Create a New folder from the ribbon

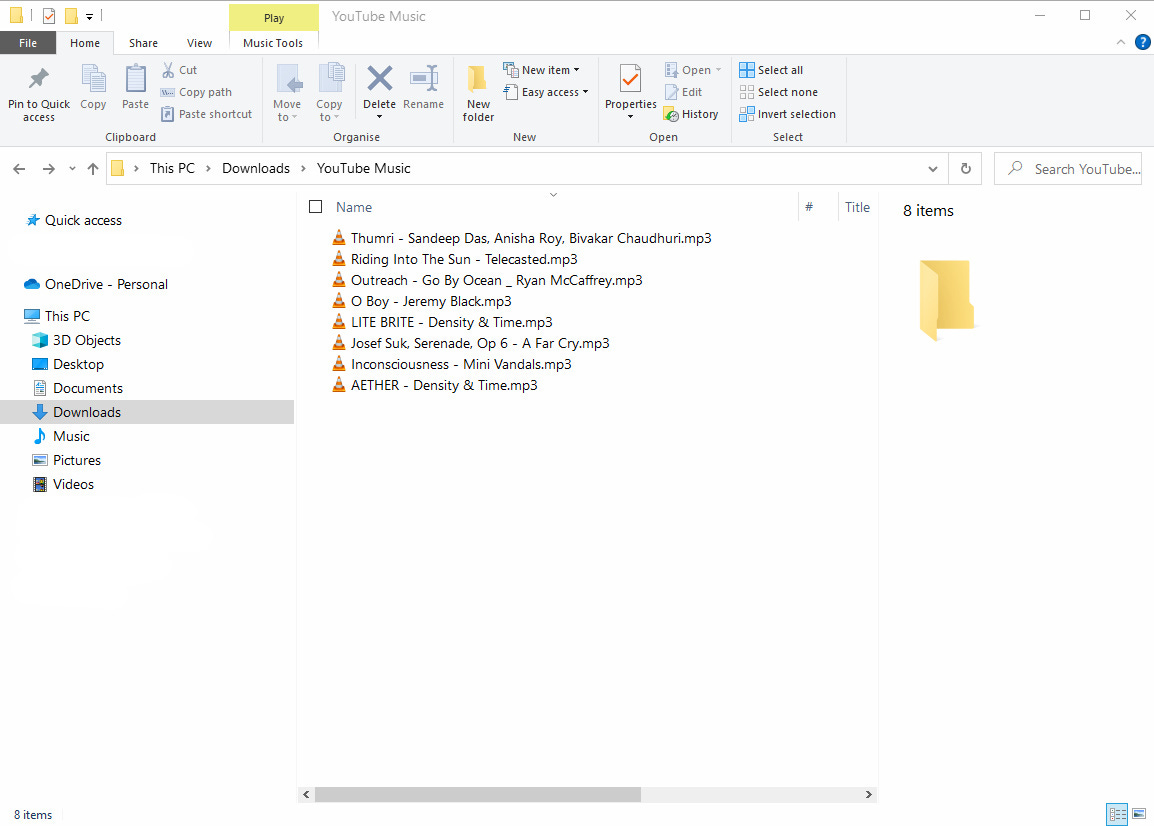point(478,93)
